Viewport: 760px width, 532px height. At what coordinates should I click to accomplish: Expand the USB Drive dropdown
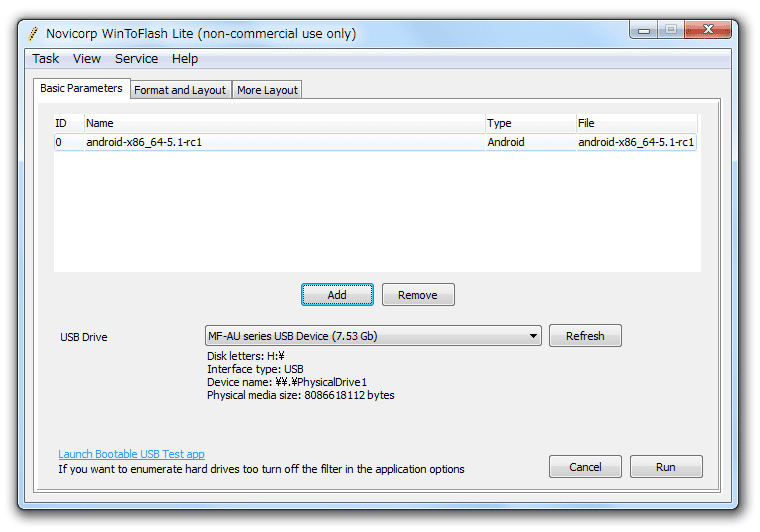point(373,336)
